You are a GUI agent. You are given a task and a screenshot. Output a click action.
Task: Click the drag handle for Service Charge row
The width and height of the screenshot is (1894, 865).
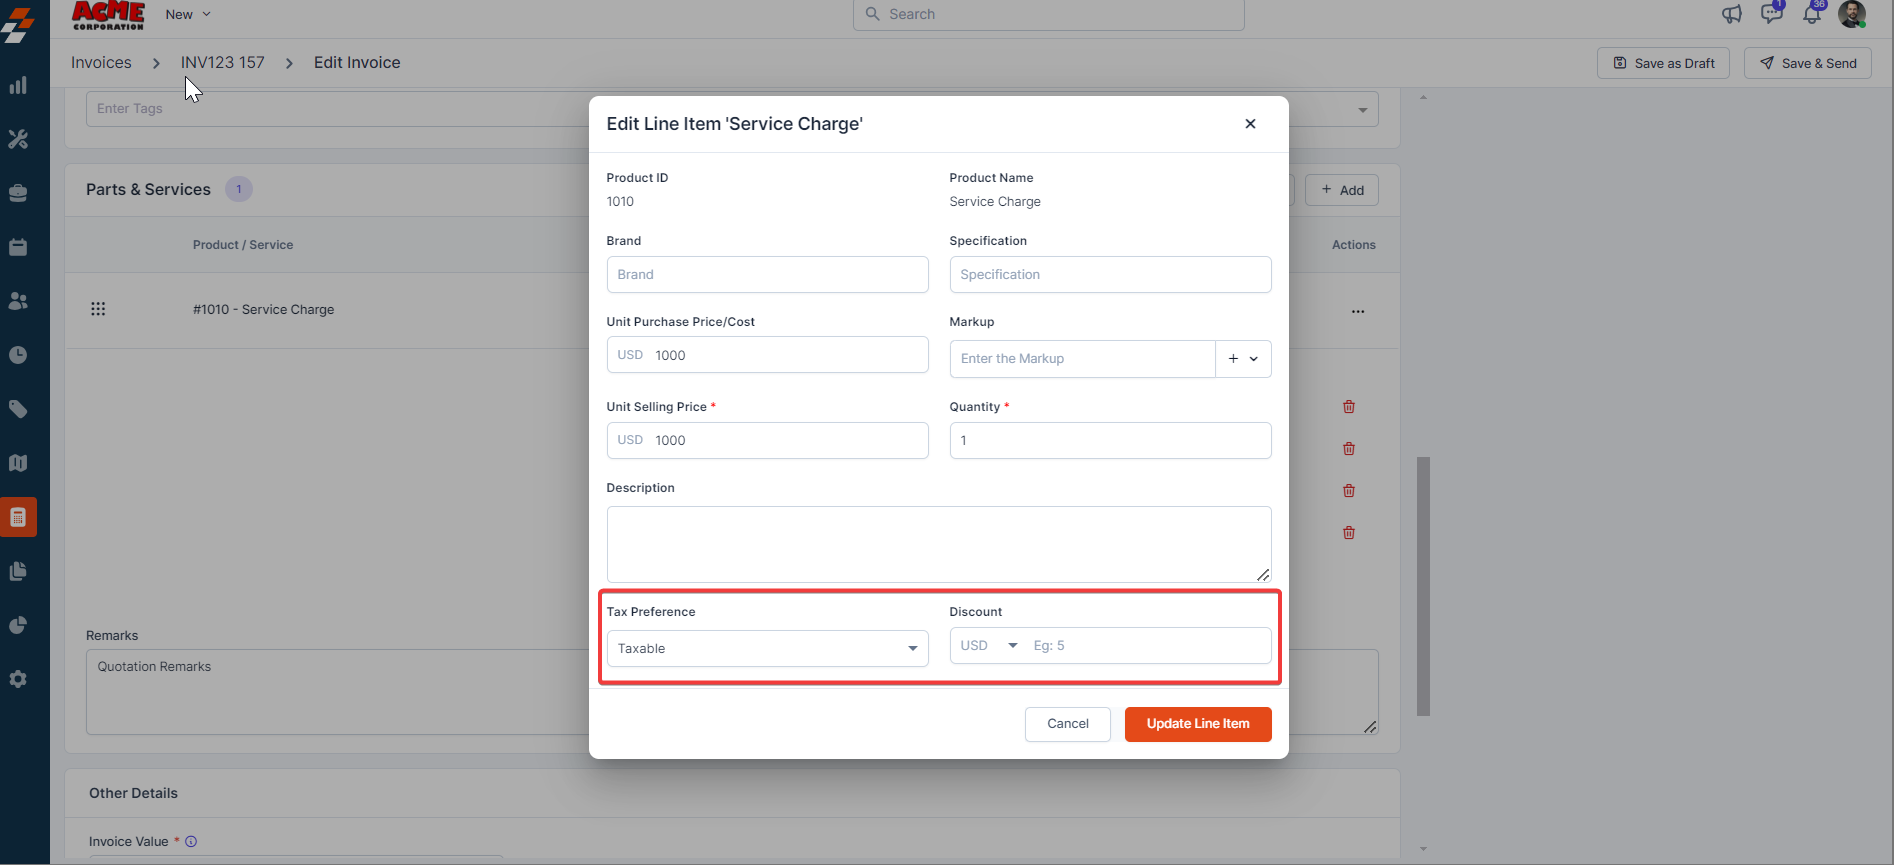point(98,309)
